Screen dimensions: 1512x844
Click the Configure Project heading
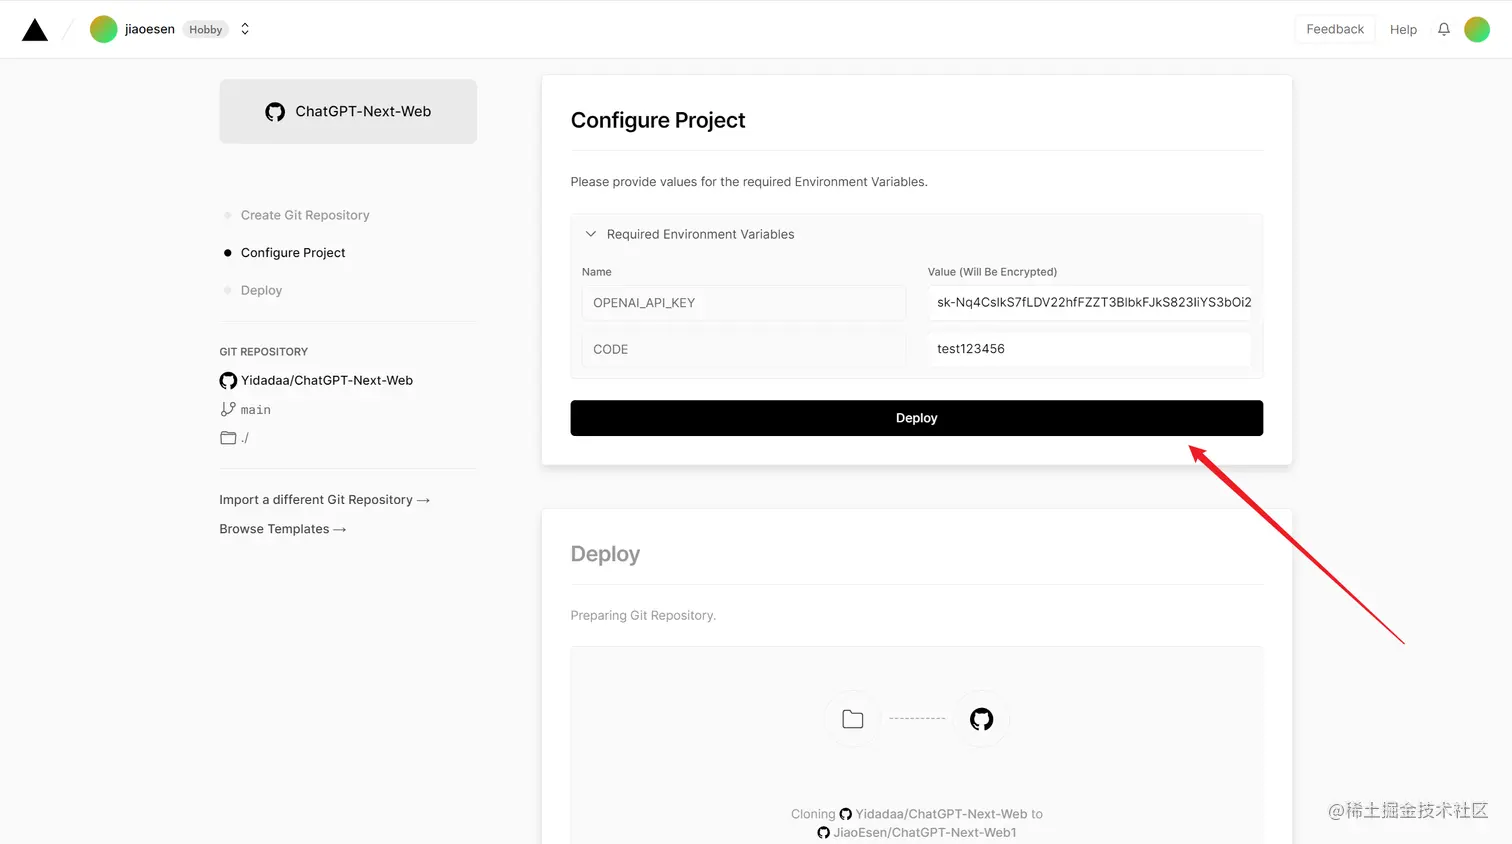click(658, 120)
